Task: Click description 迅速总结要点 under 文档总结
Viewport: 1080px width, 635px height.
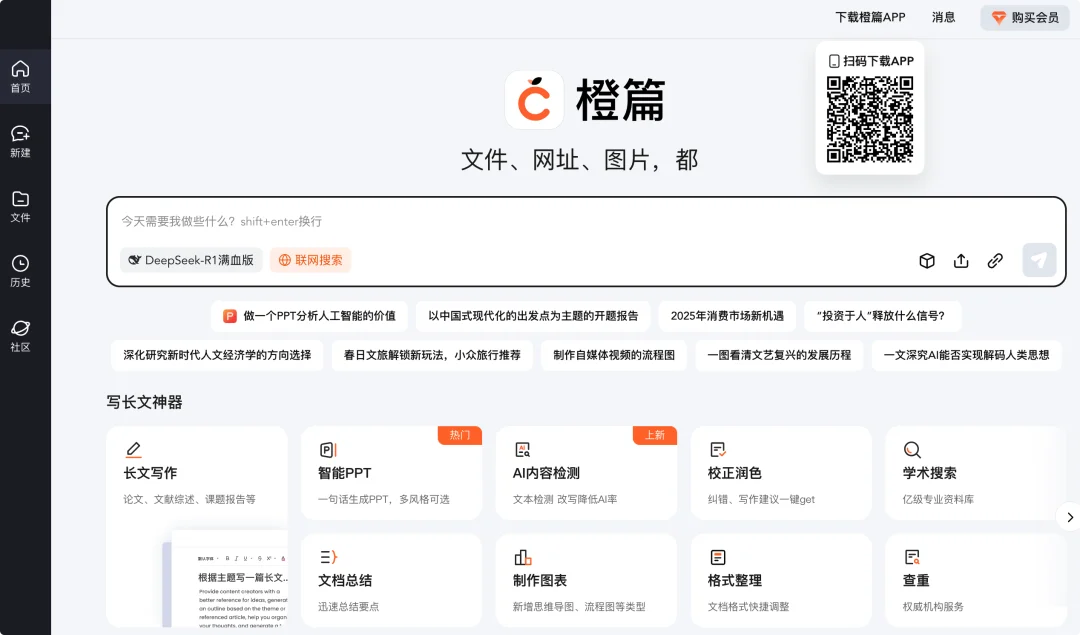Action: pos(349,607)
